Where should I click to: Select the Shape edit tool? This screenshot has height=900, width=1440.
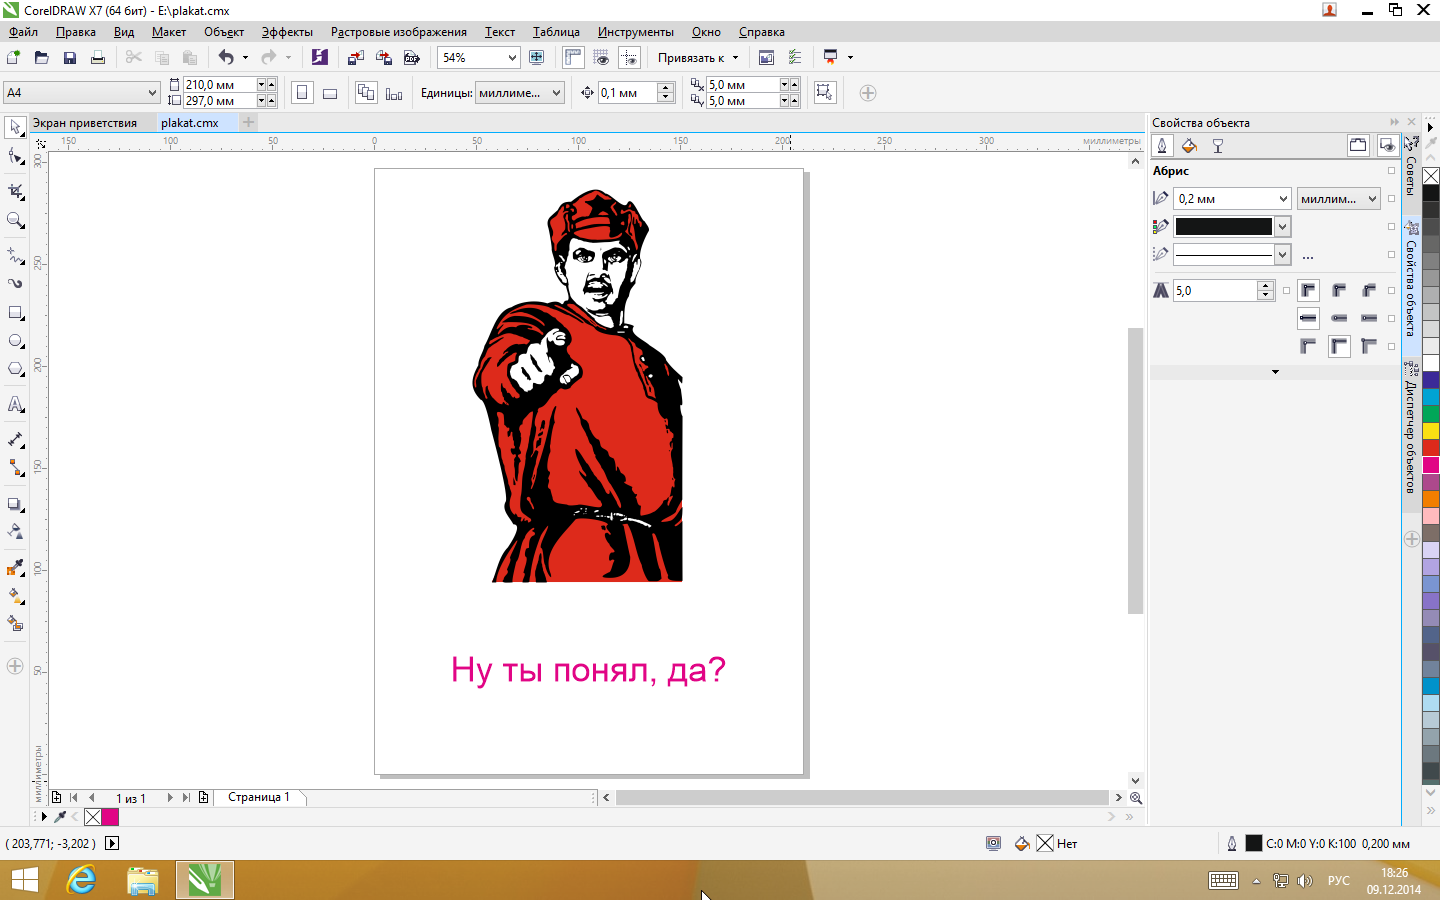(x=15, y=157)
